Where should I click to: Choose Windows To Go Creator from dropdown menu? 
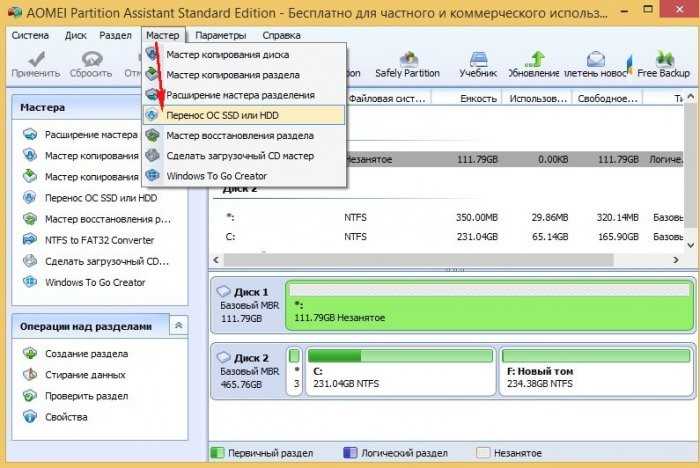tap(244, 176)
